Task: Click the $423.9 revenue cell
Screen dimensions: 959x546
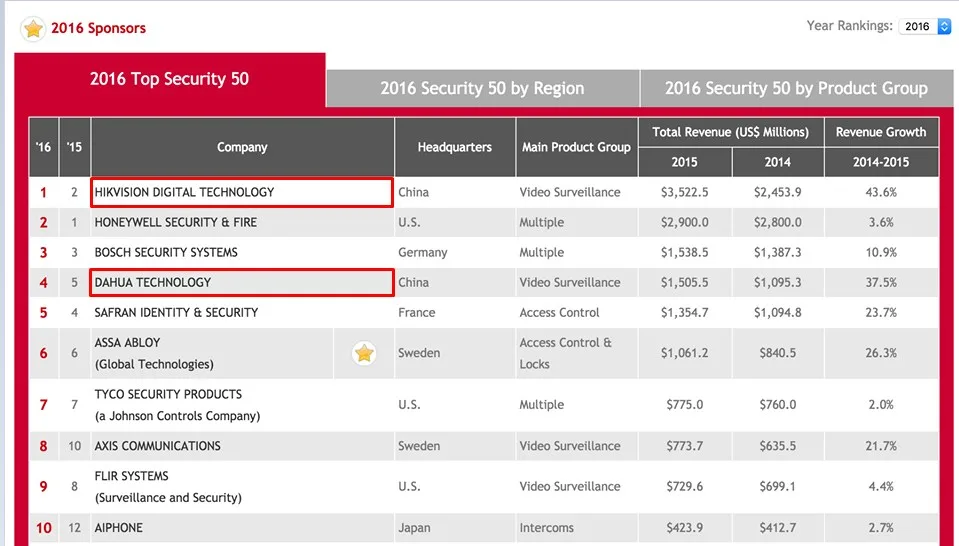Action: 684,528
